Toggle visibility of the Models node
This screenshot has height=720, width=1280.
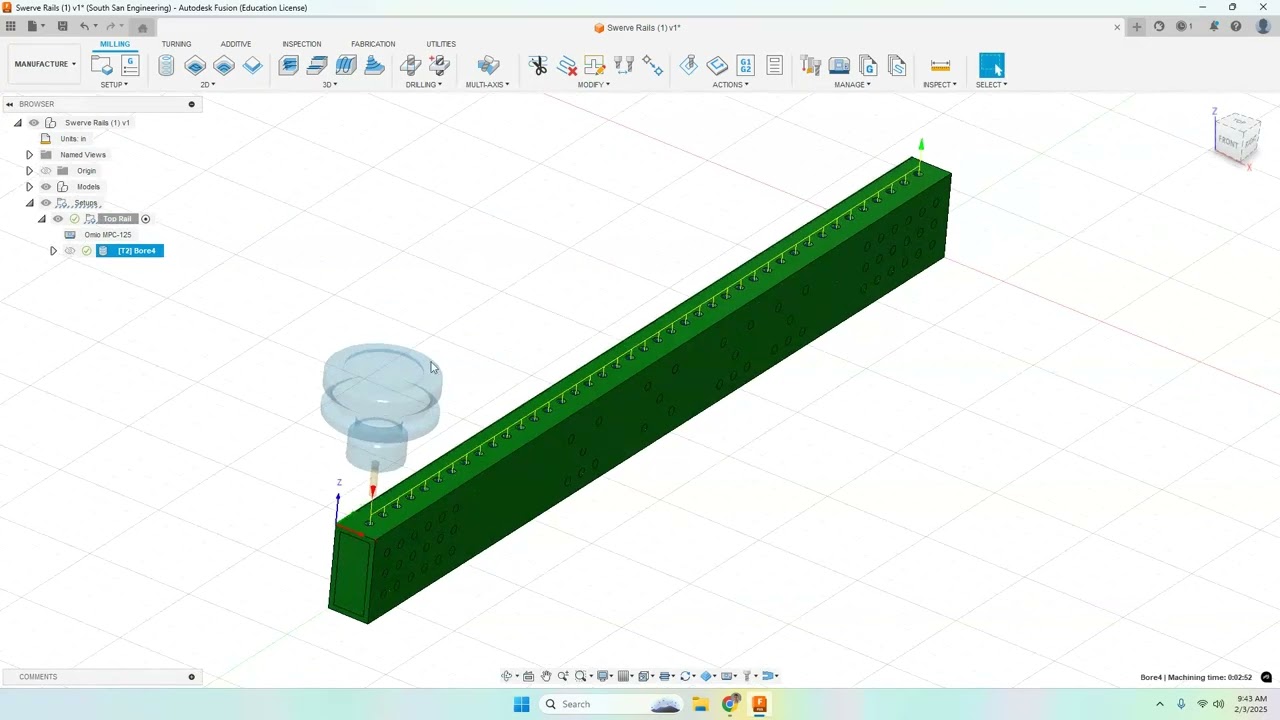pos(46,187)
